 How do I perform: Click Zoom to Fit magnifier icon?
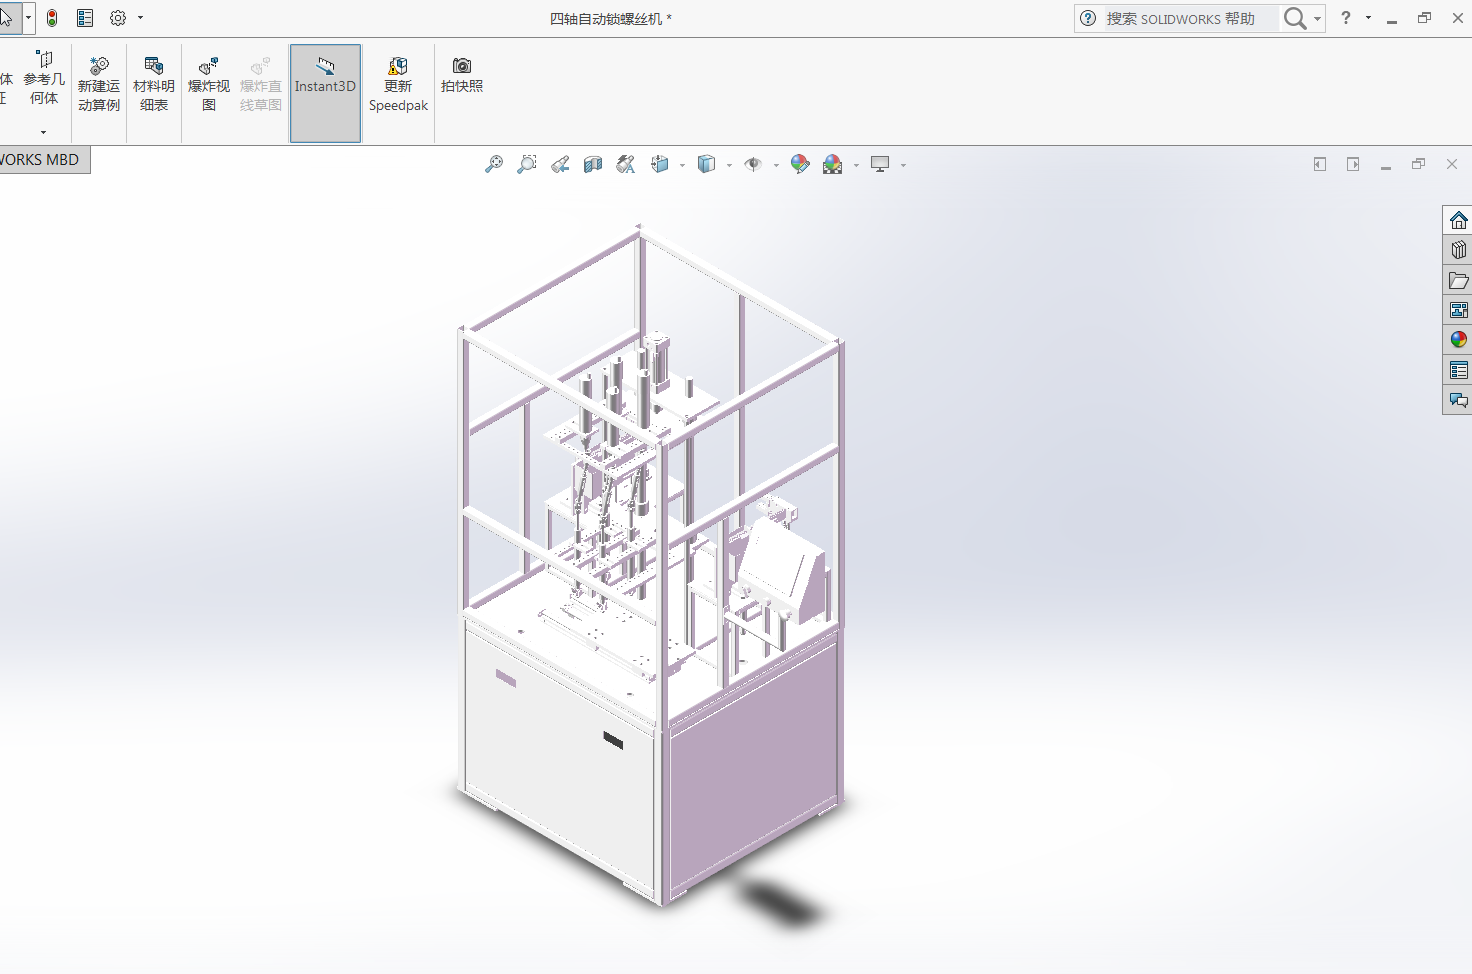click(x=494, y=165)
